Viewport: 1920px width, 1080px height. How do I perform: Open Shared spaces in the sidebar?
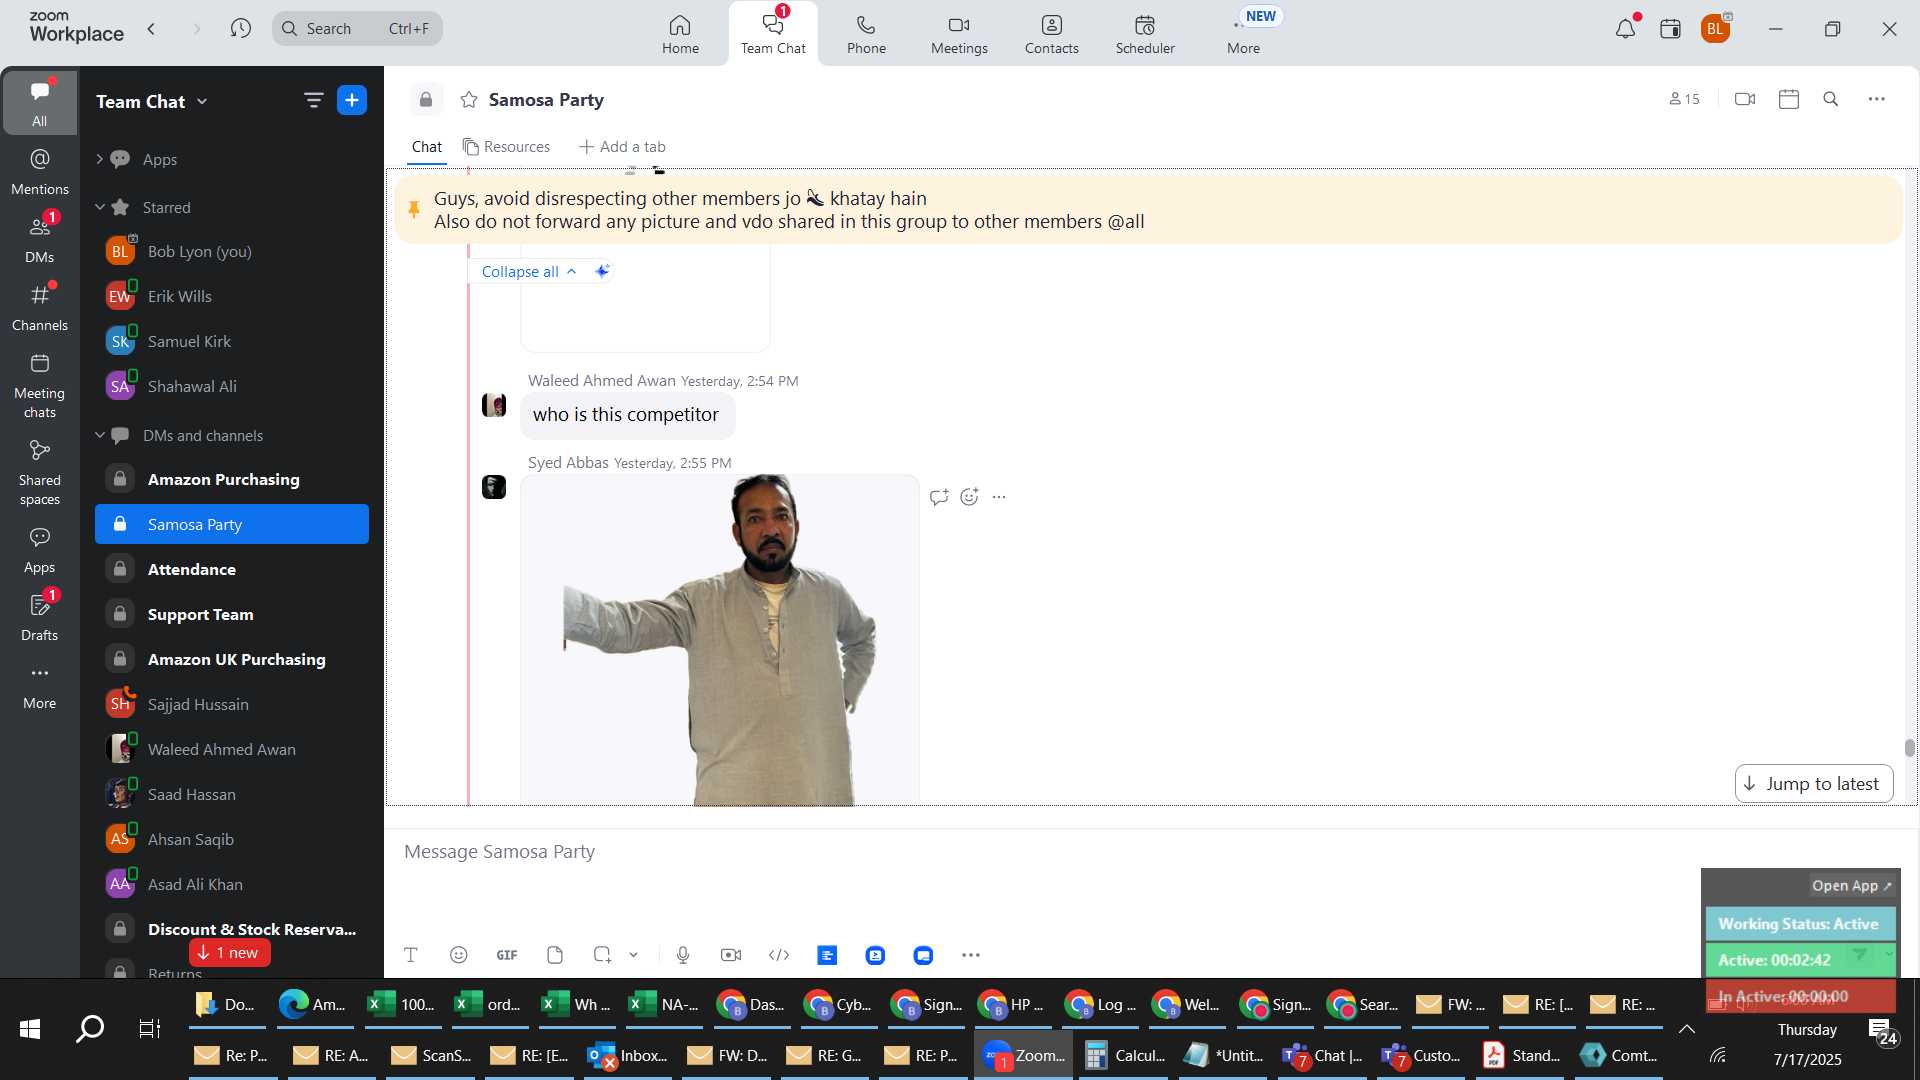pyautogui.click(x=40, y=473)
